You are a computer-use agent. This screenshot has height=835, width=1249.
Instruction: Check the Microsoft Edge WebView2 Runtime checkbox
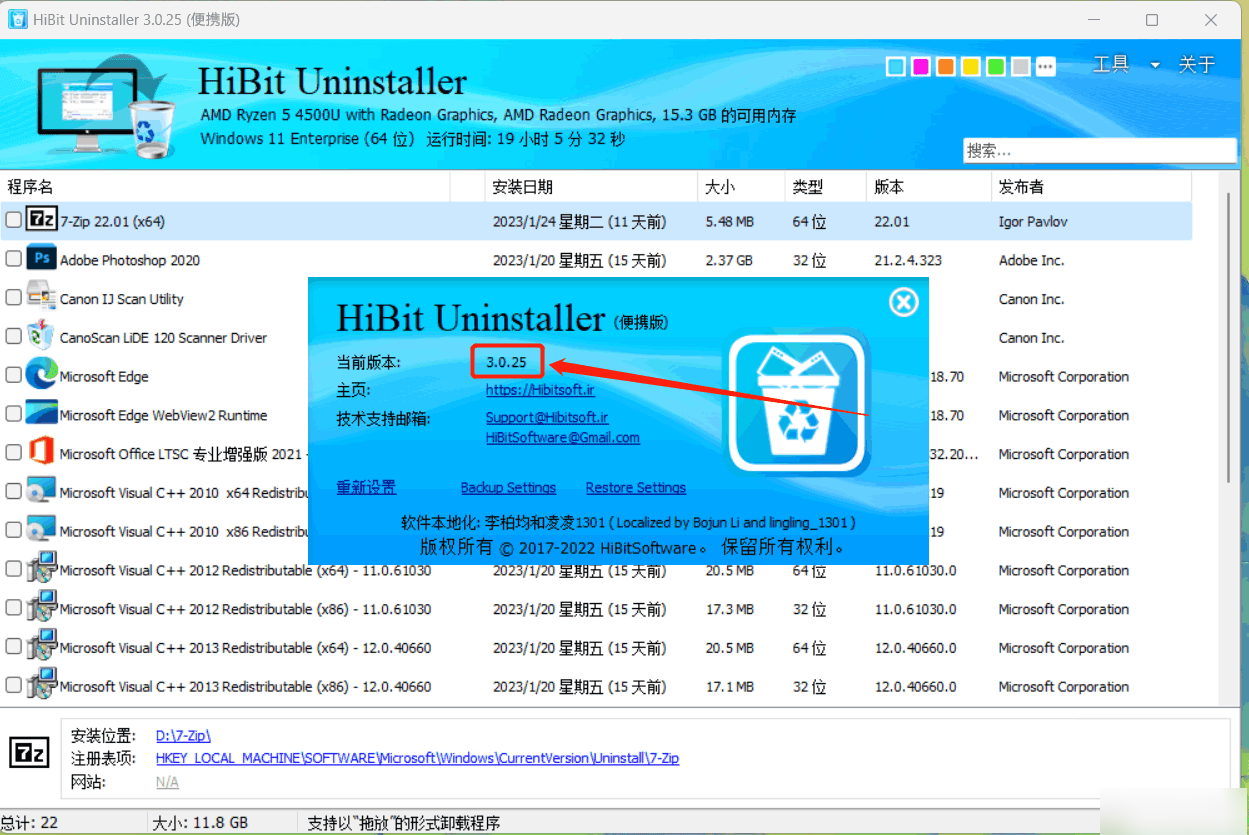tap(14, 414)
